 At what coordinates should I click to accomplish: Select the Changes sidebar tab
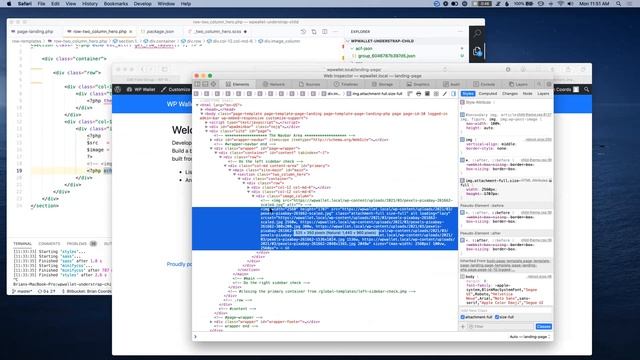tap(510, 94)
